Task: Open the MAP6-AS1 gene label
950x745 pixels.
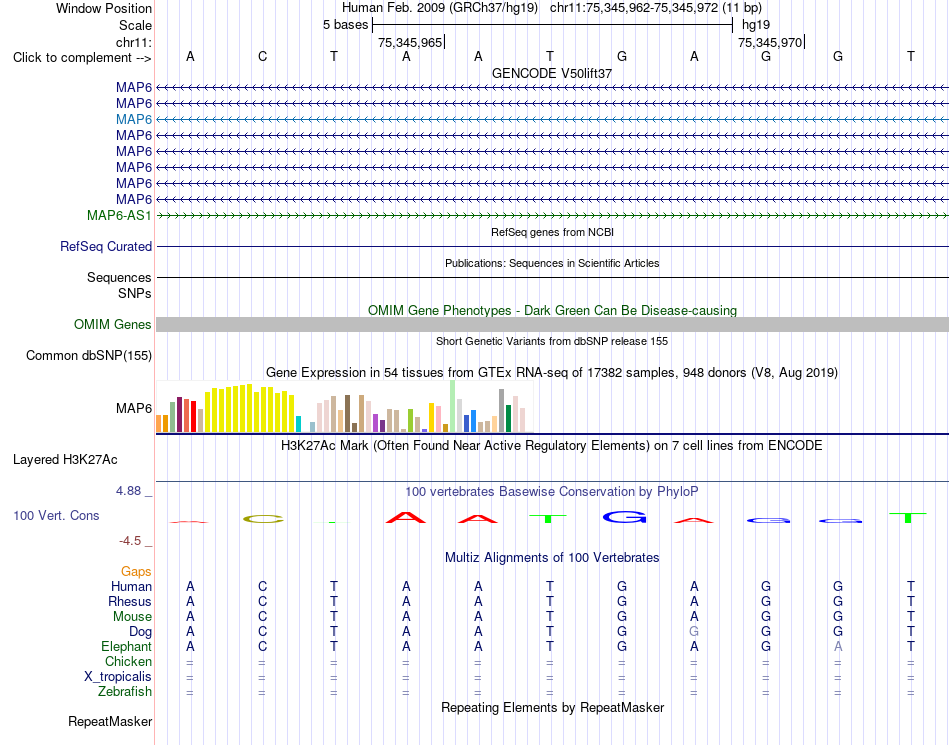Action: (x=119, y=216)
